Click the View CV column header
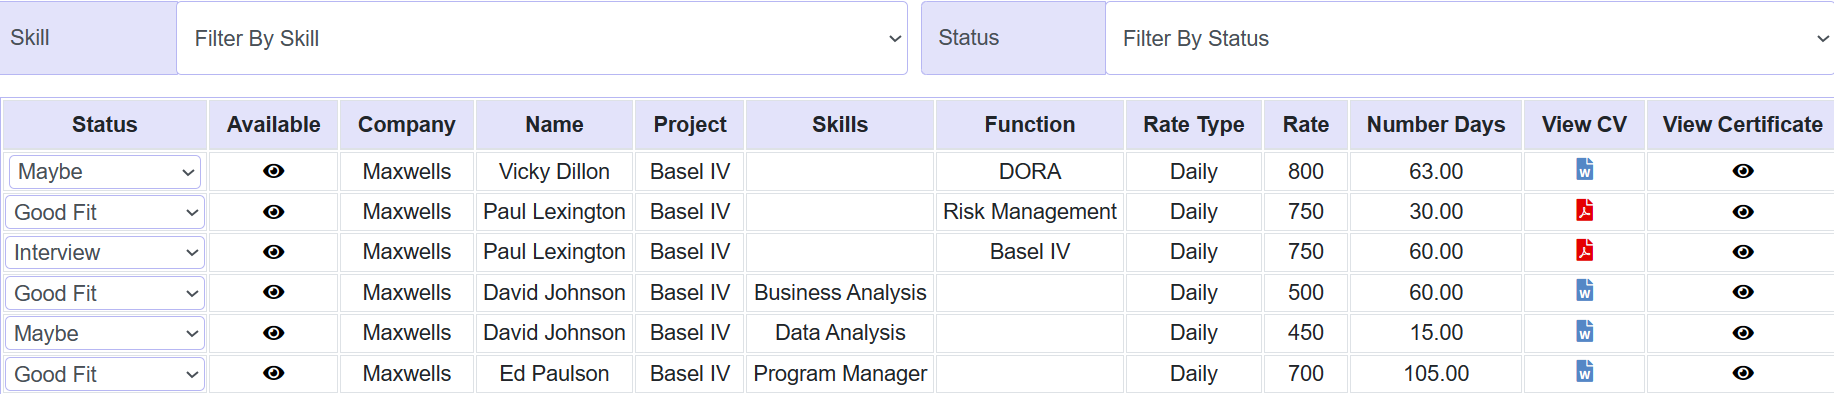 click(x=1584, y=125)
